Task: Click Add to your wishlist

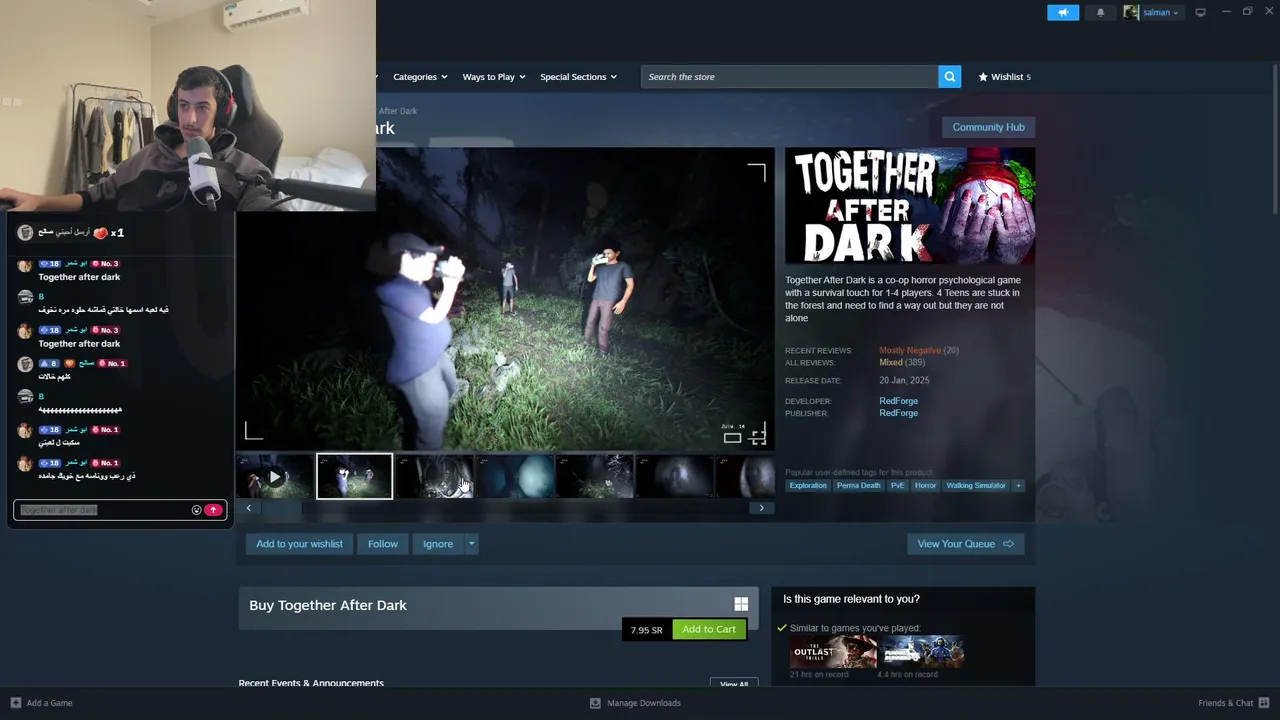Action: 299,544
